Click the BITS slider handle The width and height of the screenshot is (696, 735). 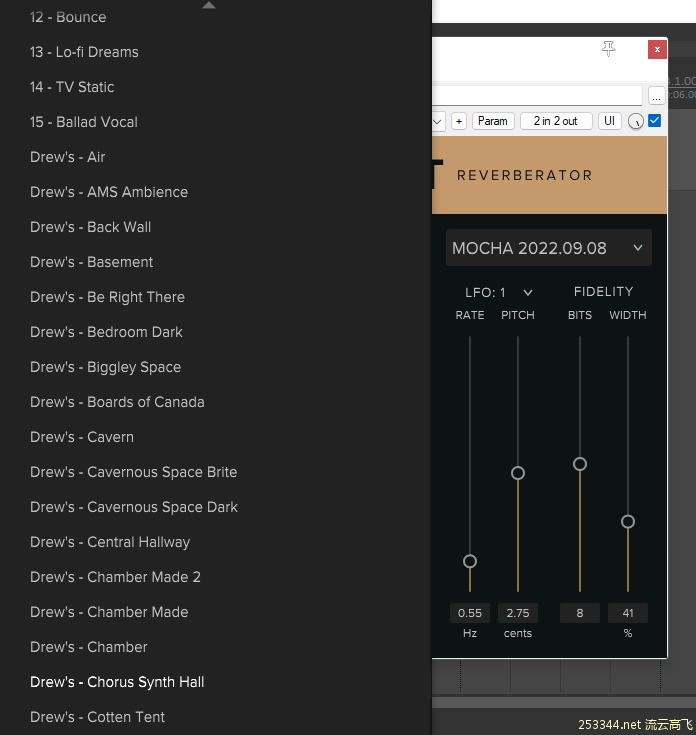pos(580,464)
